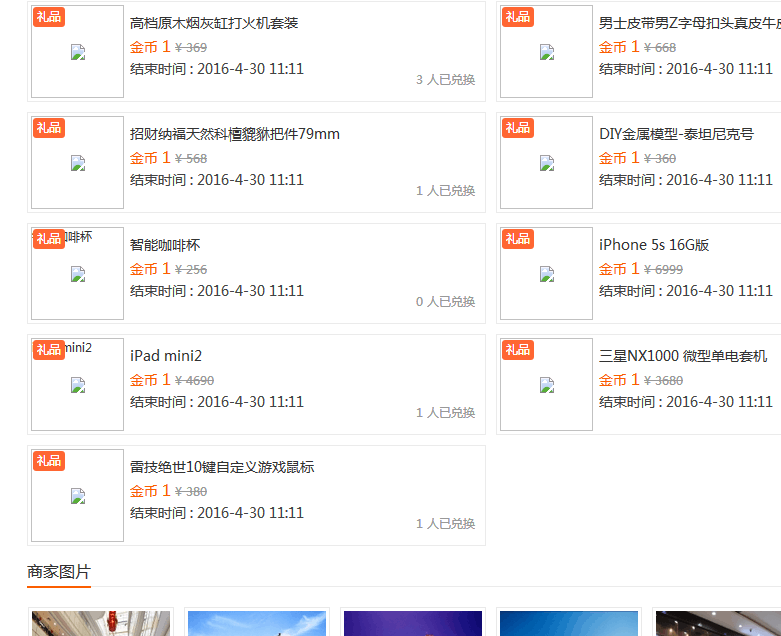Click the 礼品 badge on iPhone 5s card
The image size is (781, 636).
pyautogui.click(x=518, y=239)
